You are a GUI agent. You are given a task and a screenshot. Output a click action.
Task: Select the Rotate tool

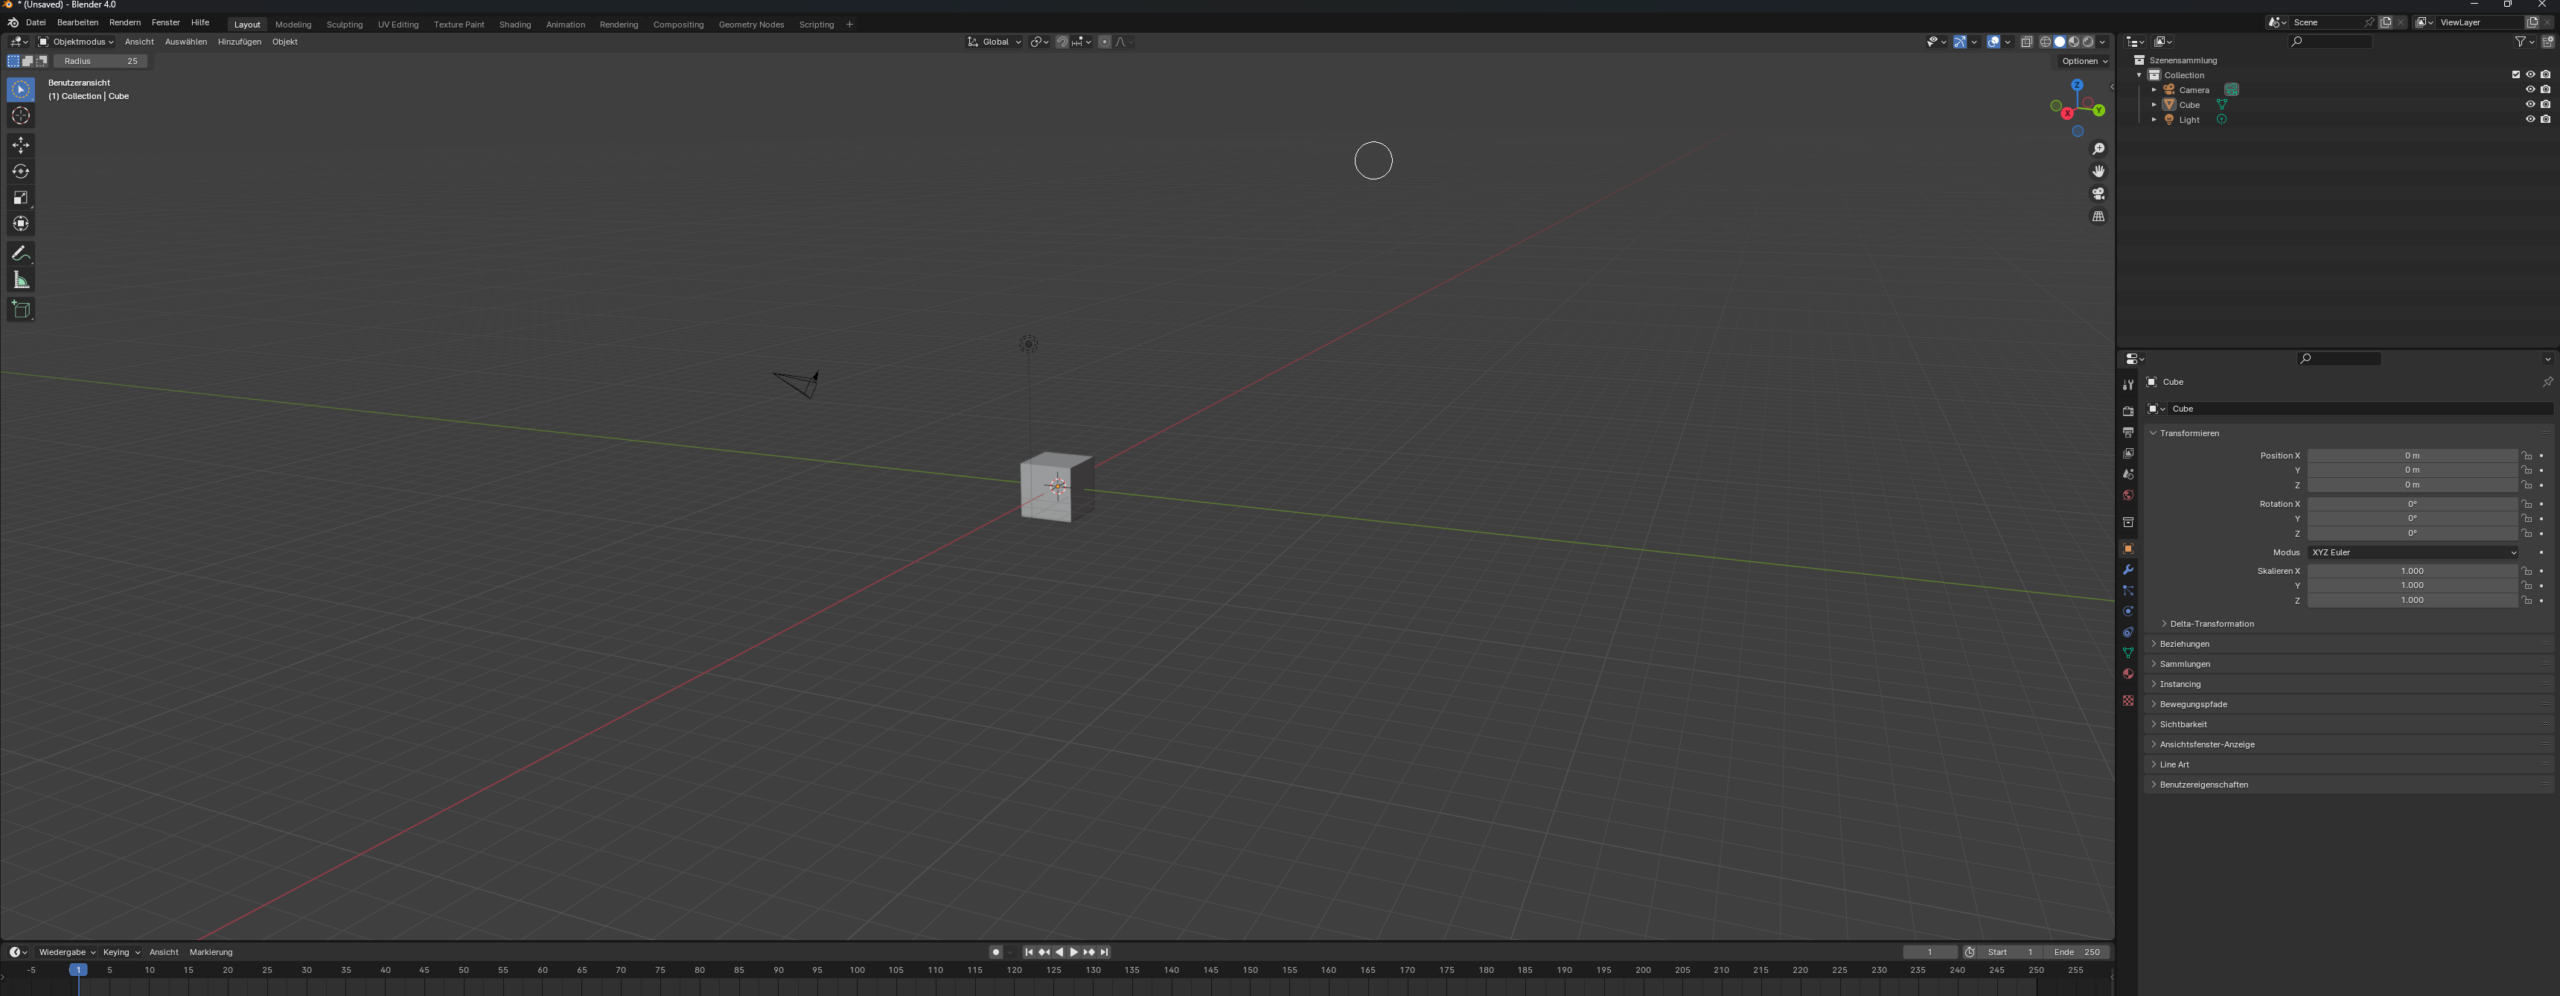tap(20, 171)
